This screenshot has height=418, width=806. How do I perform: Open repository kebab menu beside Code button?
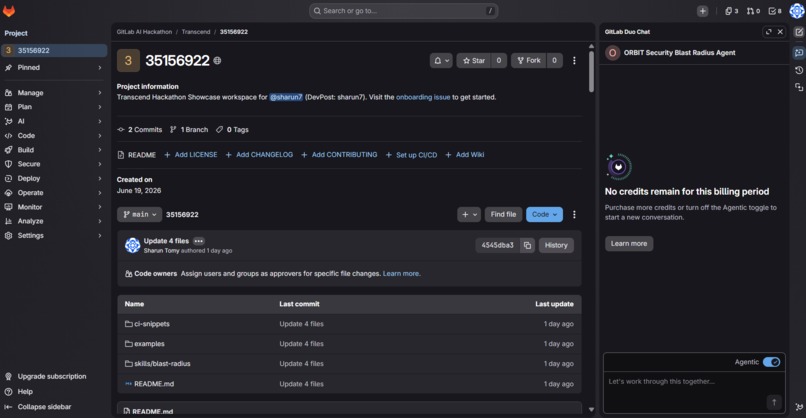574,214
